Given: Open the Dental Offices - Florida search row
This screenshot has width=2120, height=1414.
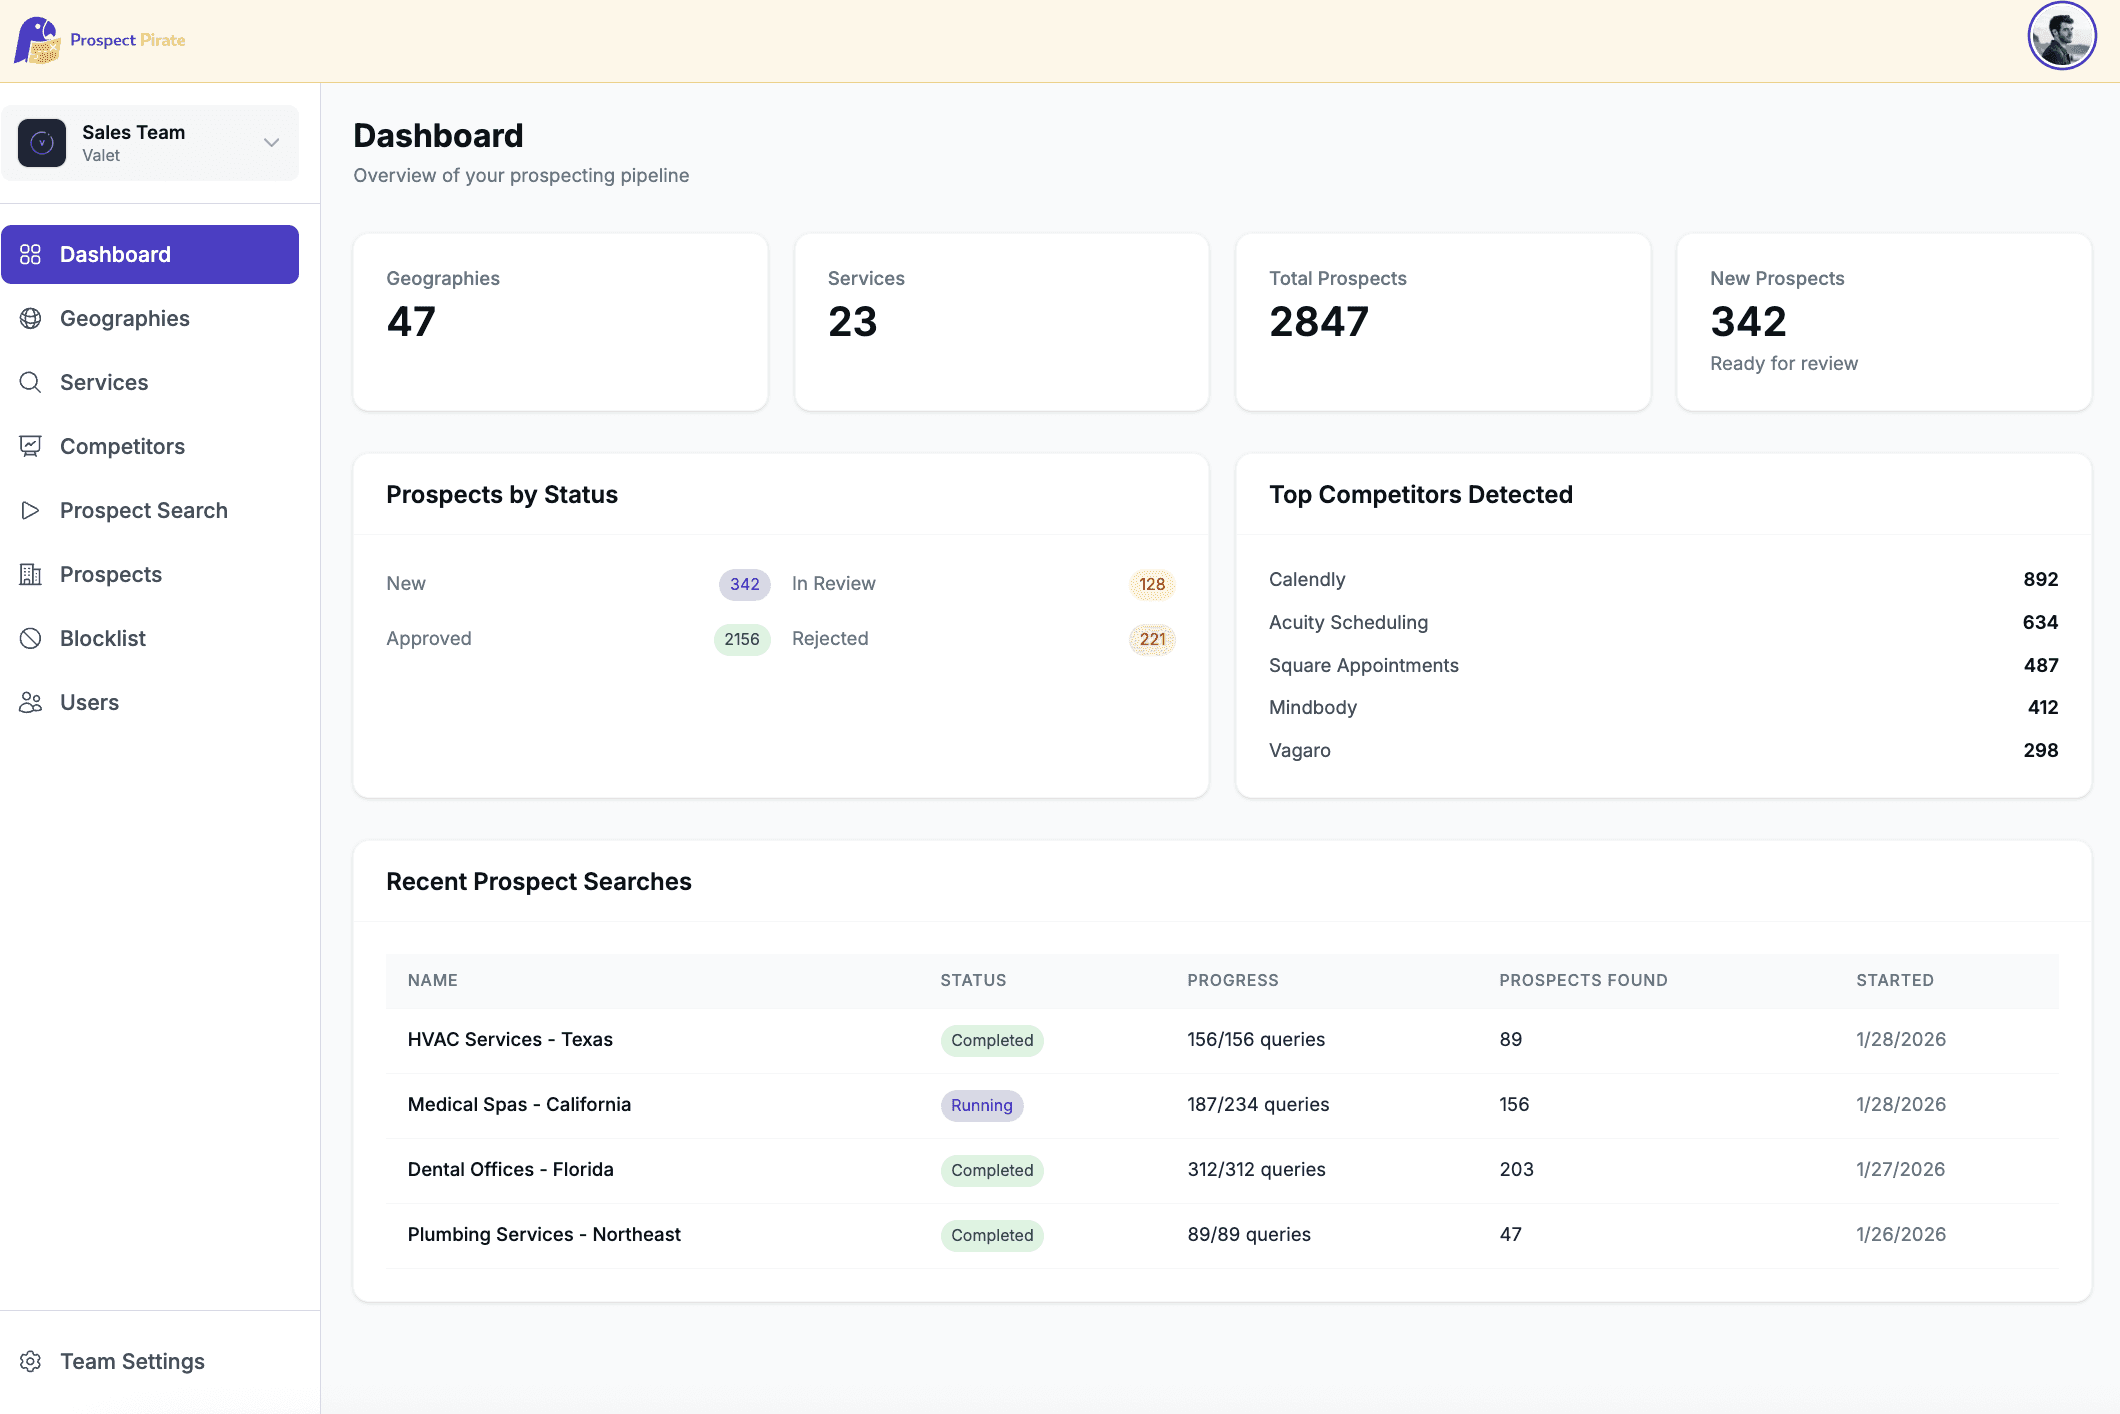Looking at the screenshot, I should tap(511, 1169).
